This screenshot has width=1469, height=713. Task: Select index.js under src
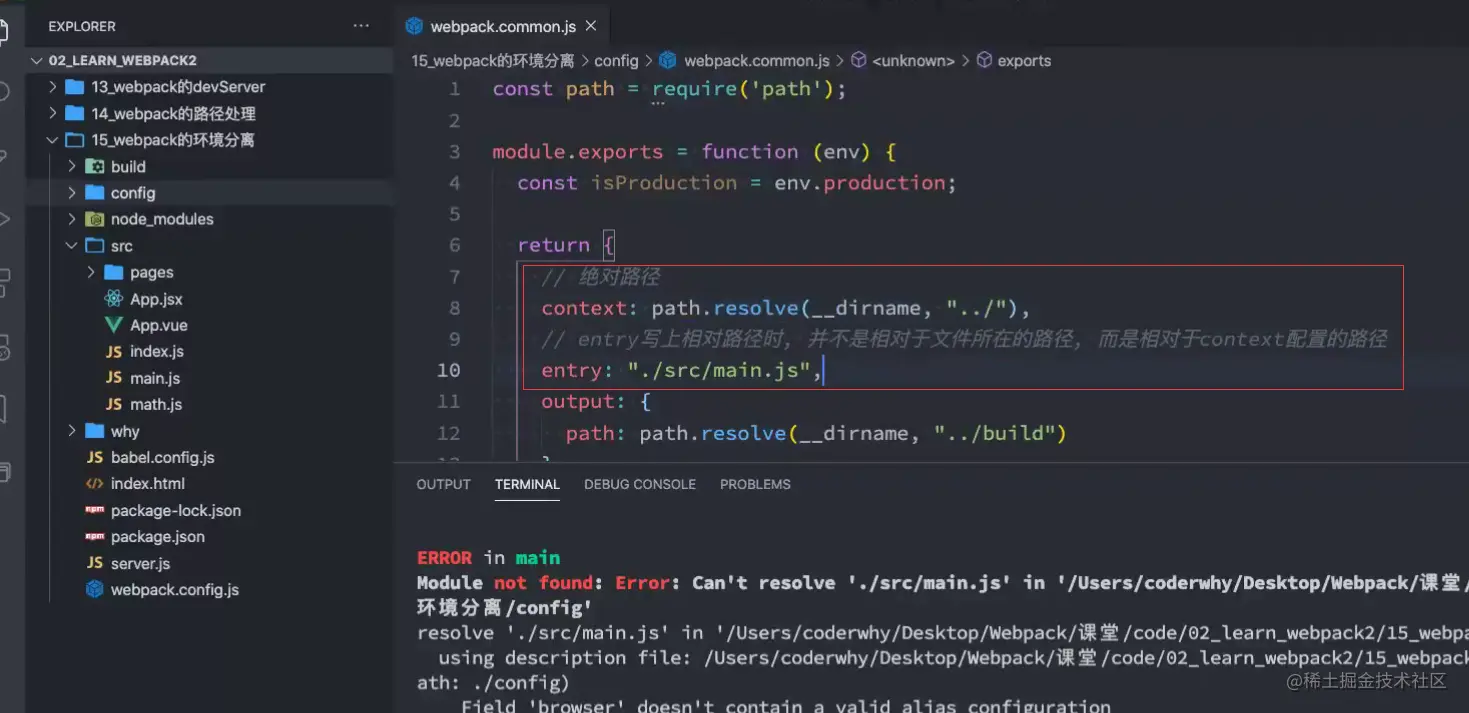tap(157, 352)
